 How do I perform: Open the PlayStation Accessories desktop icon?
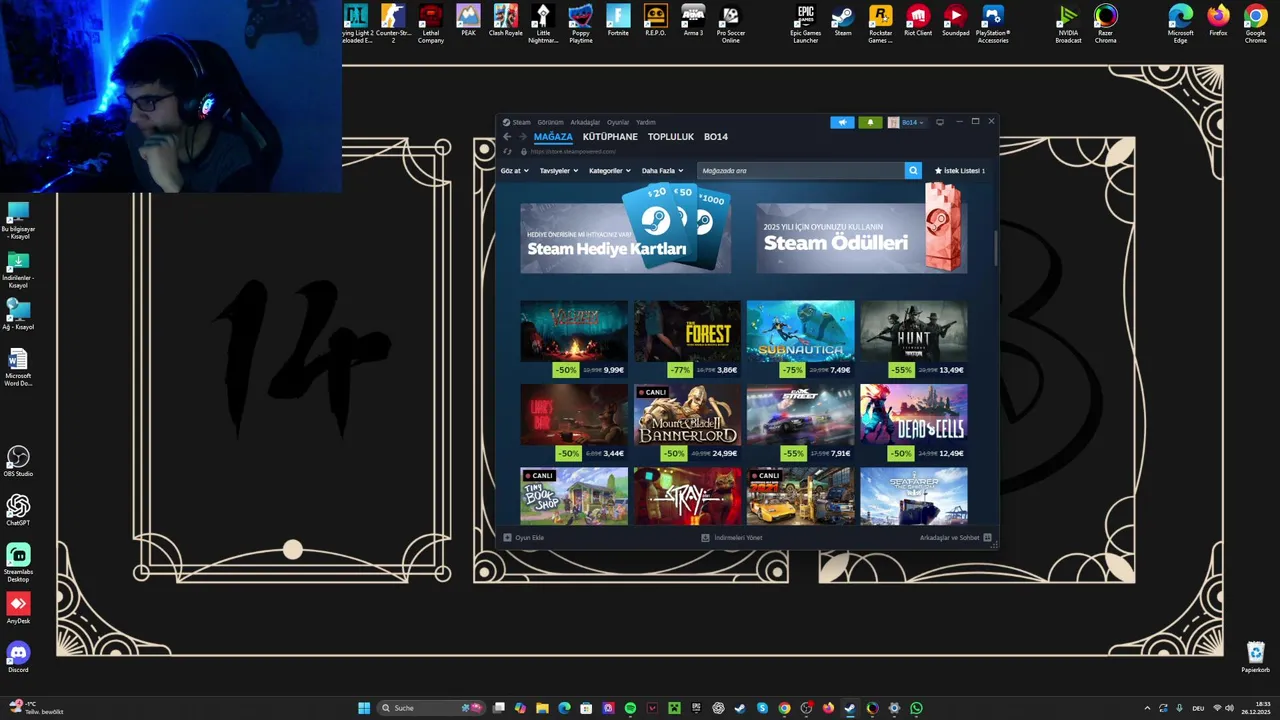(x=992, y=23)
